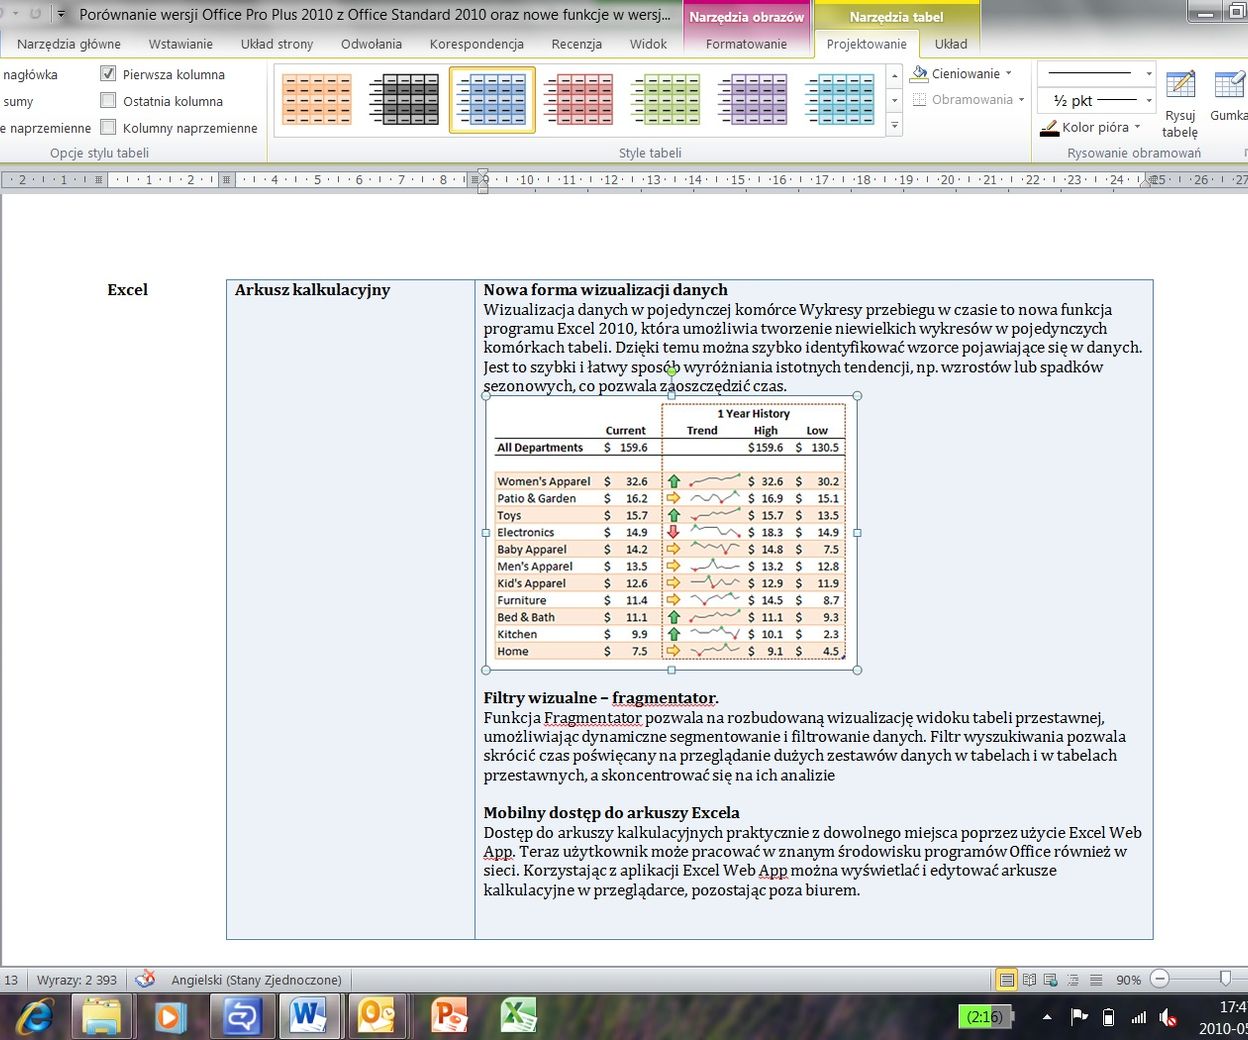1248x1040 pixels.
Task: Apply the red table style thumbnail
Action: pos(578,100)
